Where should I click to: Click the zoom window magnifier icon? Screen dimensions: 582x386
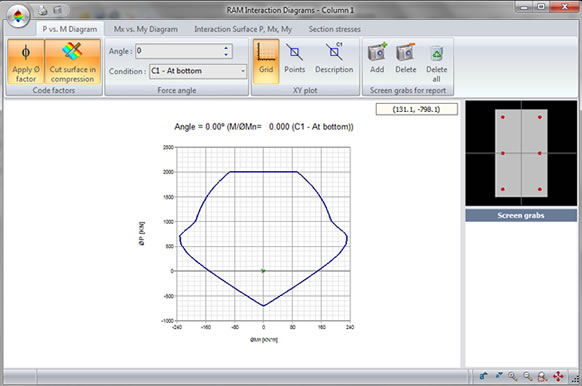tap(542, 376)
